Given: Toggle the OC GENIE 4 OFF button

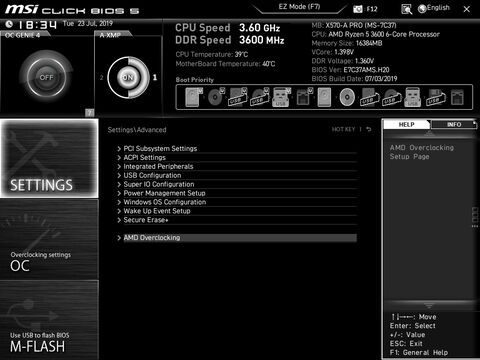Looking at the screenshot, I should pos(46,78).
